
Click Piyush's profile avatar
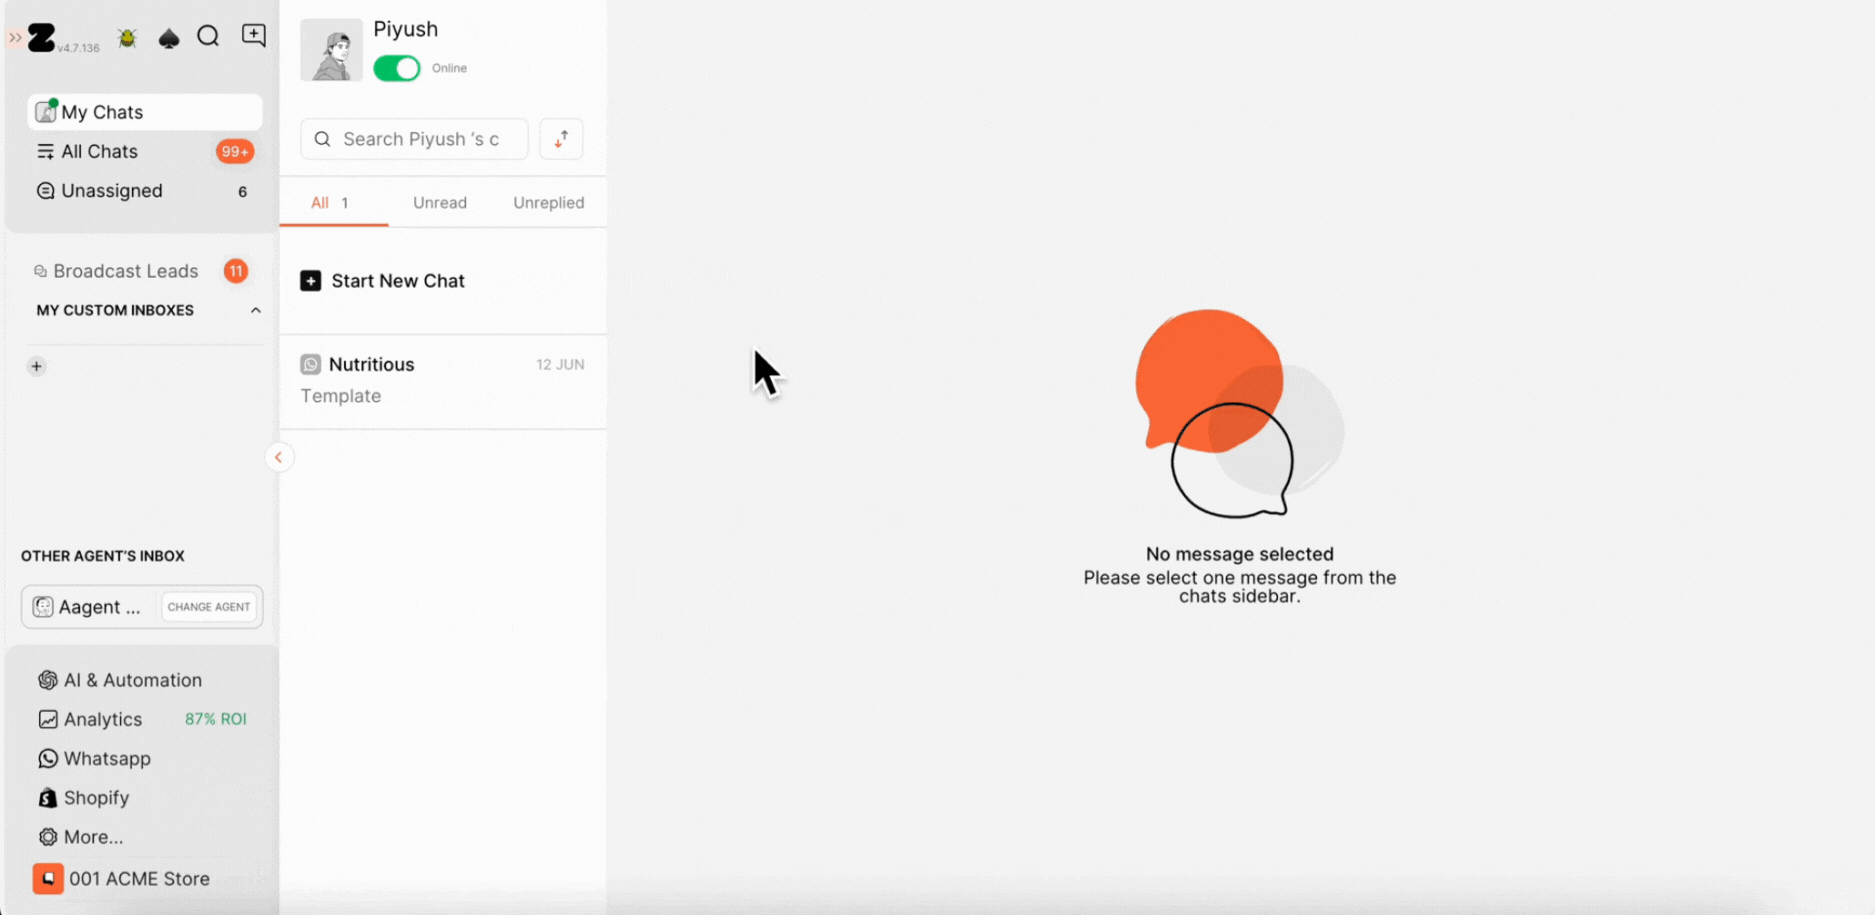coord(331,49)
